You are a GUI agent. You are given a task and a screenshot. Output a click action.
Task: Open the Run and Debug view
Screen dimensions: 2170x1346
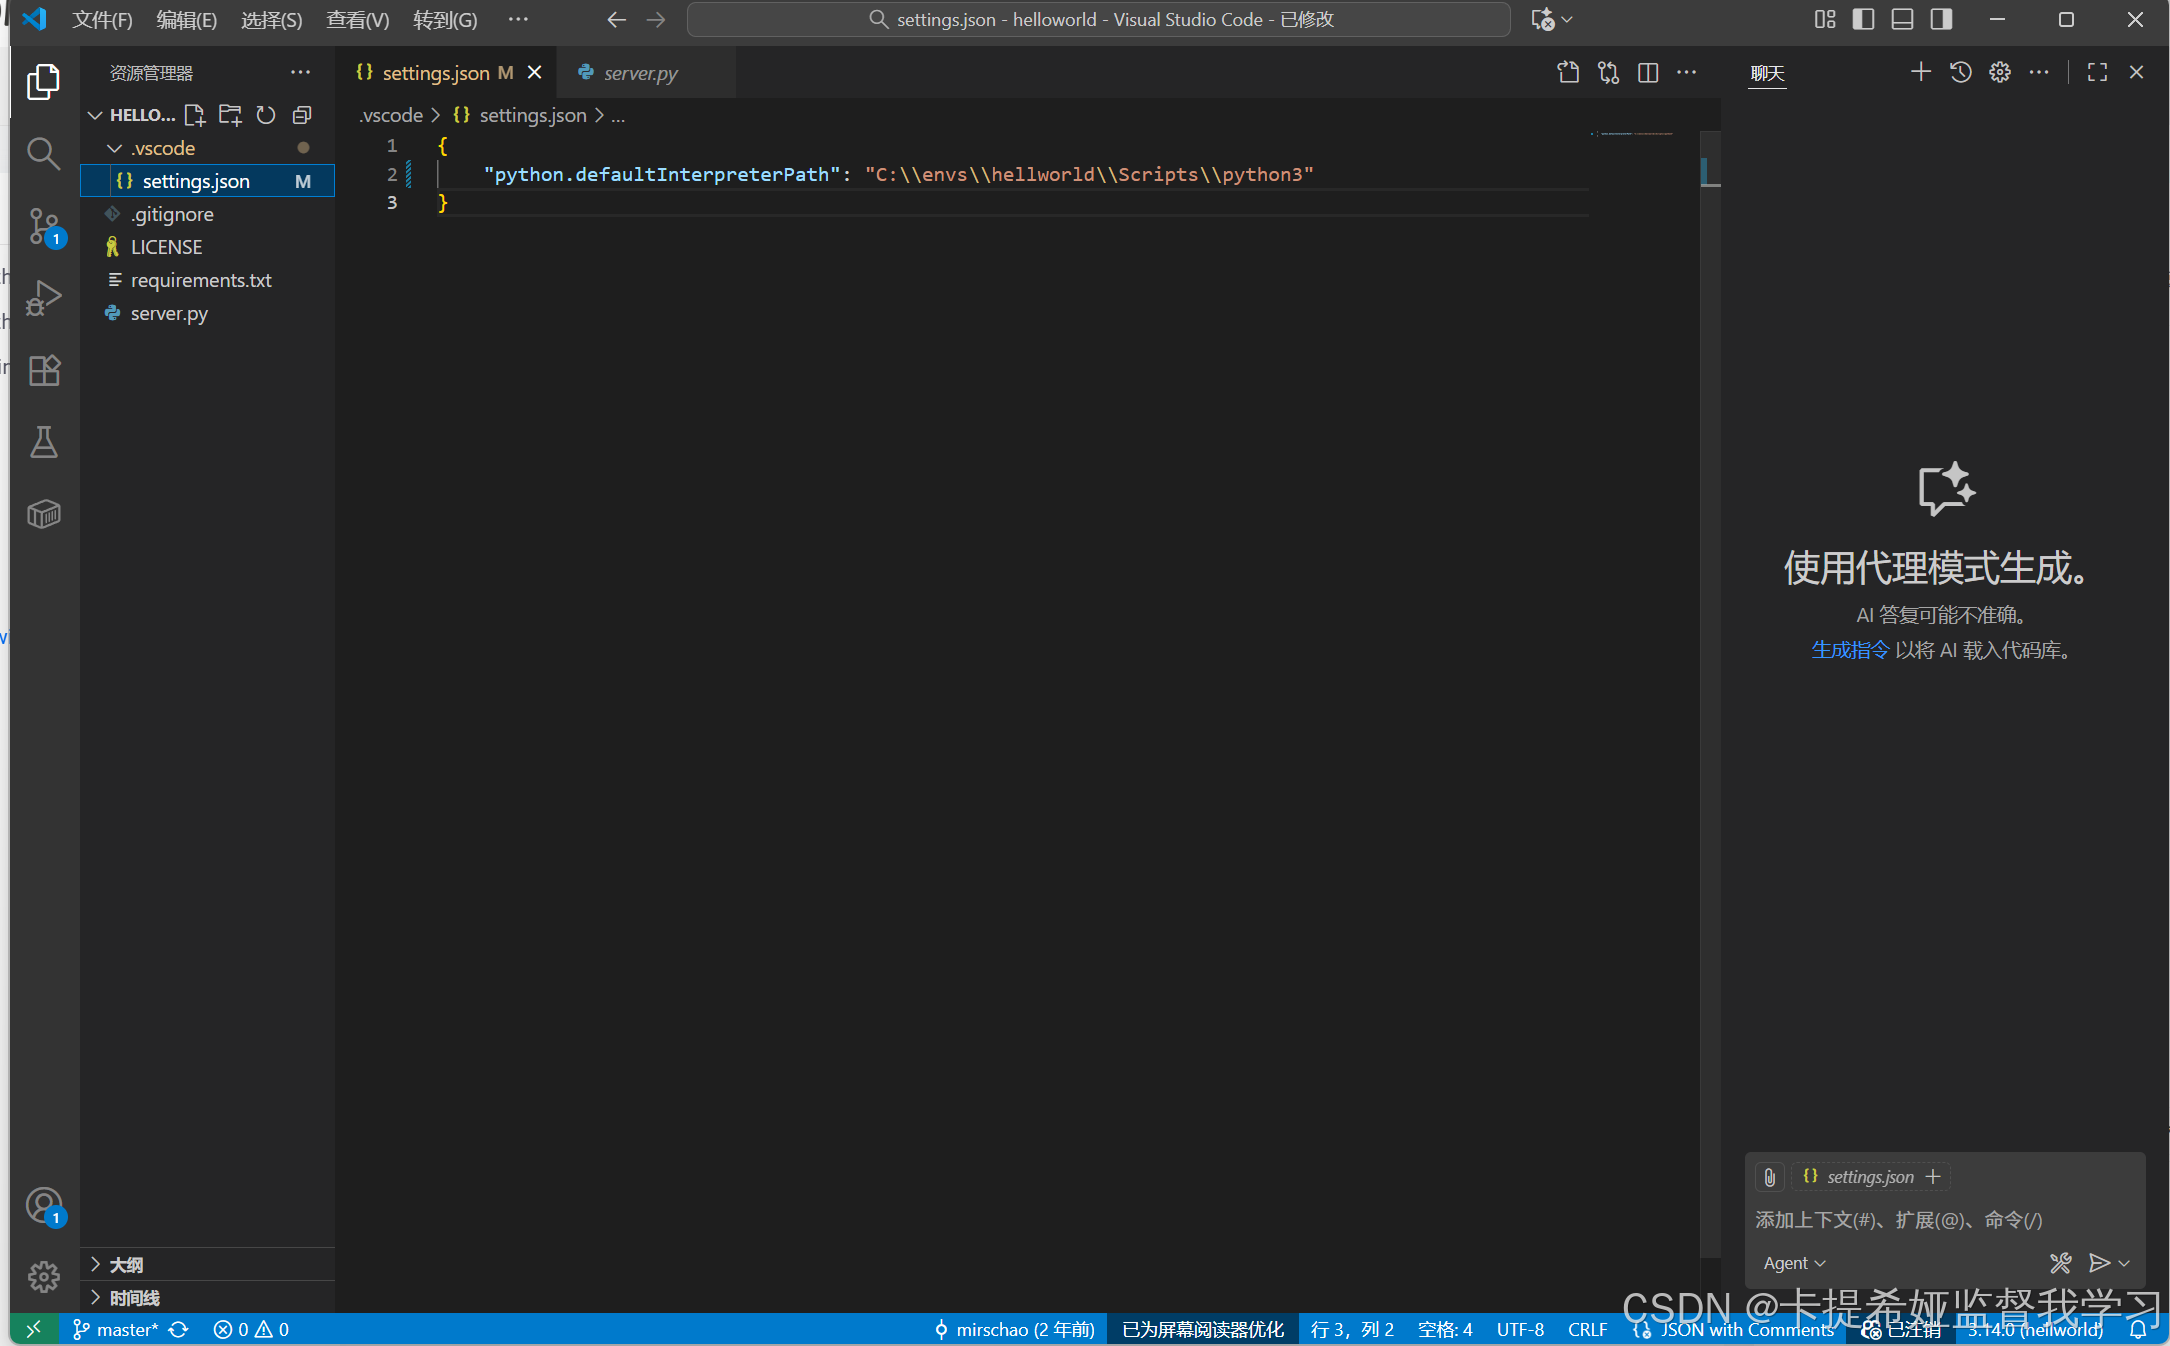click(x=43, y=298)
